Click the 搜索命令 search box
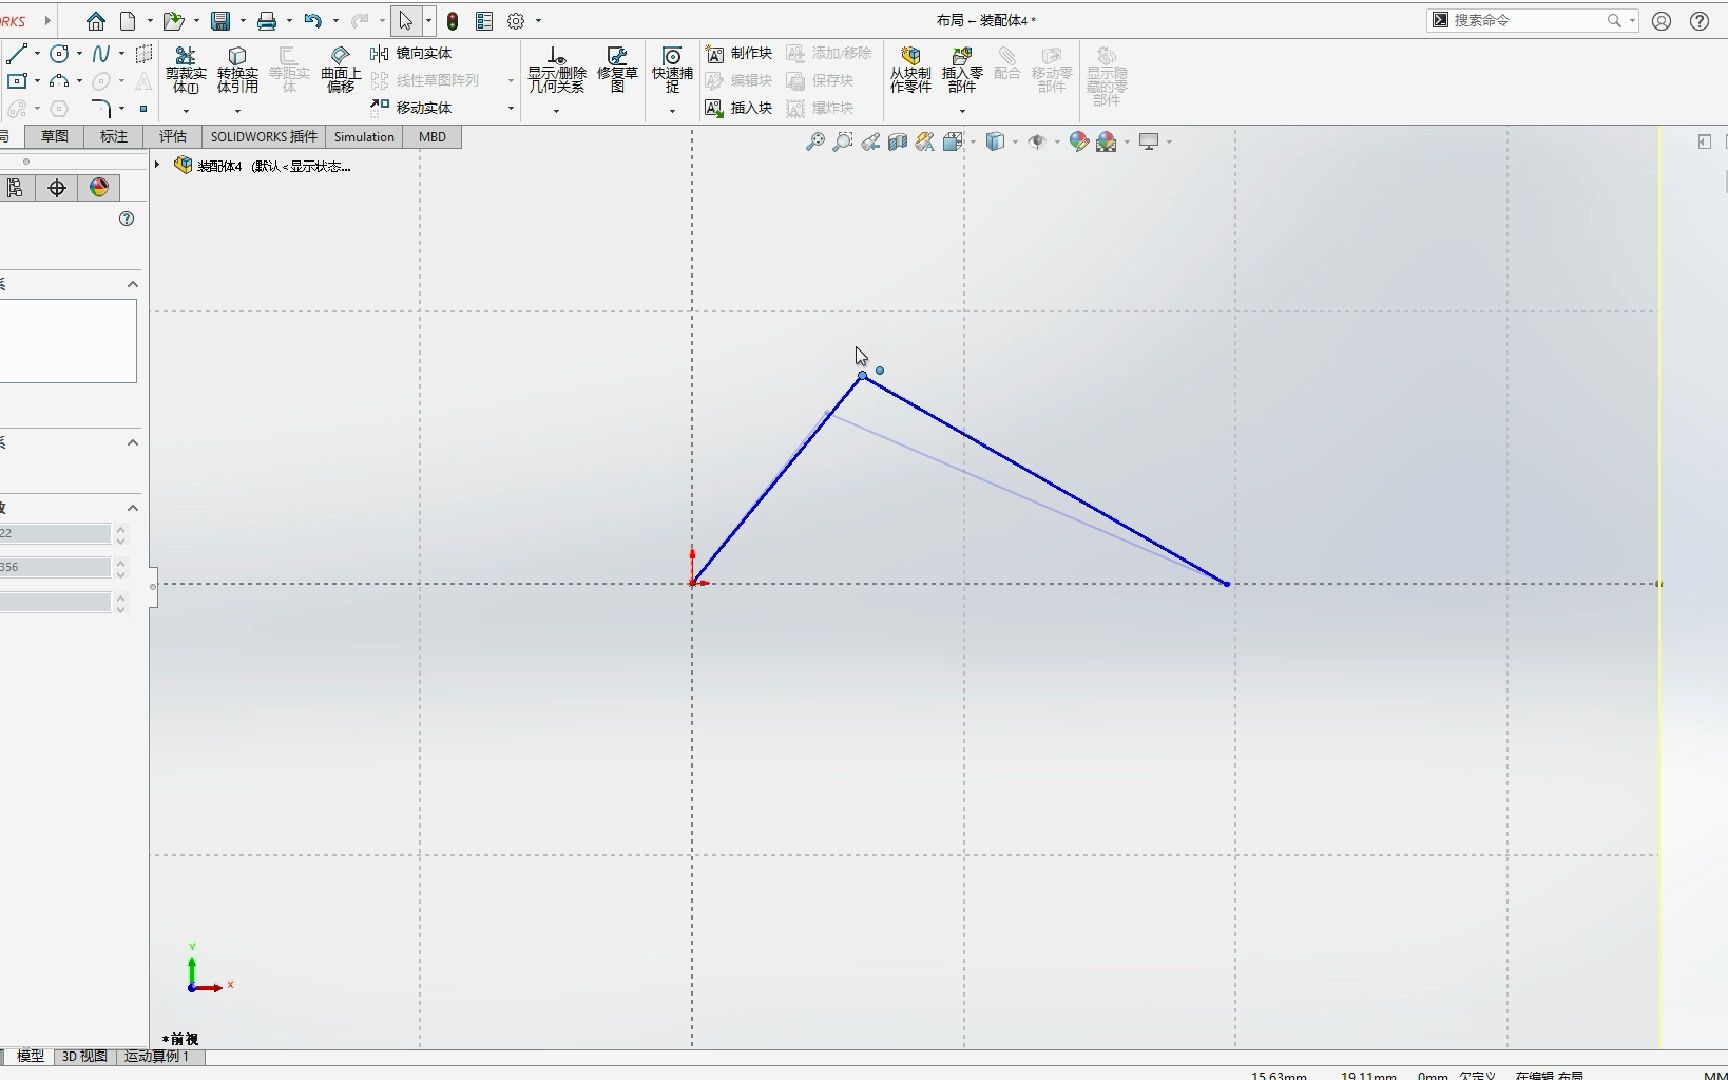1728x1080 pixels. coord(1531,20)
